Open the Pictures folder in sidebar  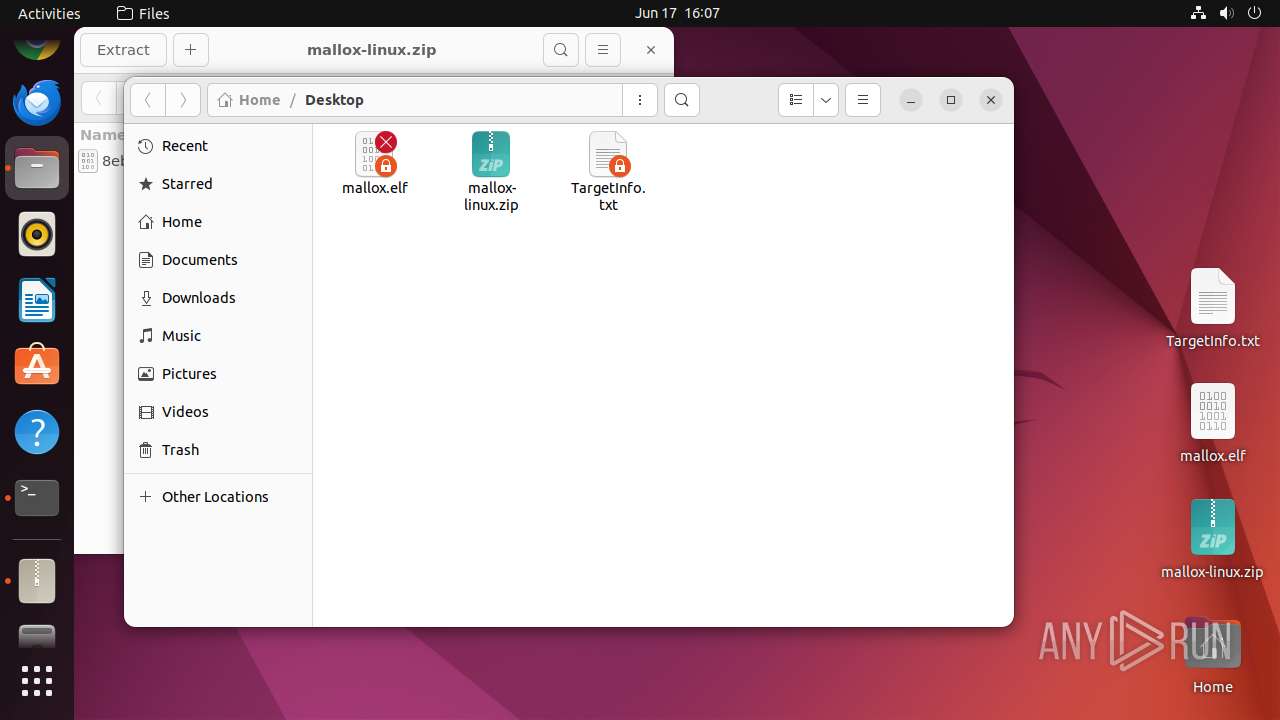[x=218, y=374]
